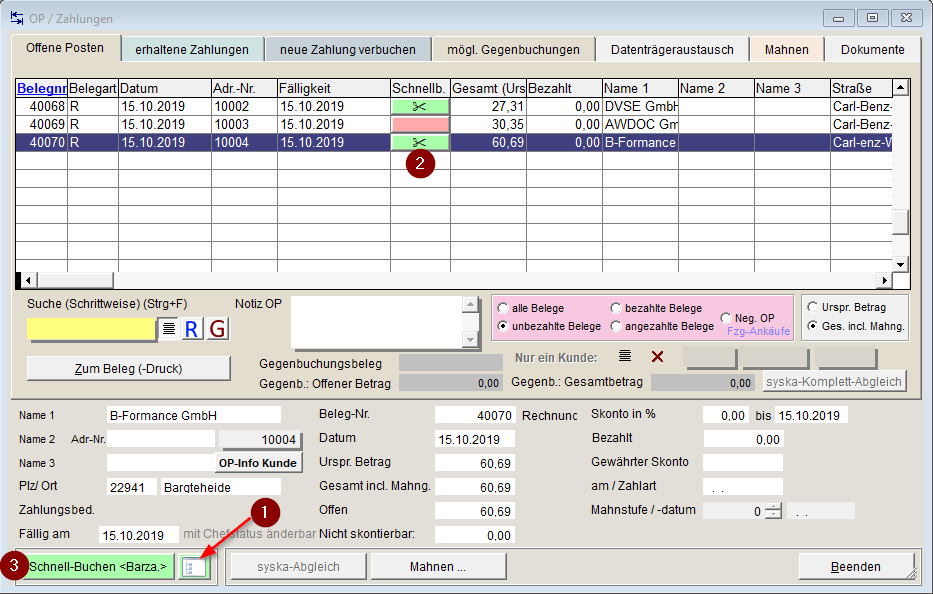Open customer list icon next to Nur ein Kunde
The height and width of the screenshot is (594, 933).
(x=625, y=357)
